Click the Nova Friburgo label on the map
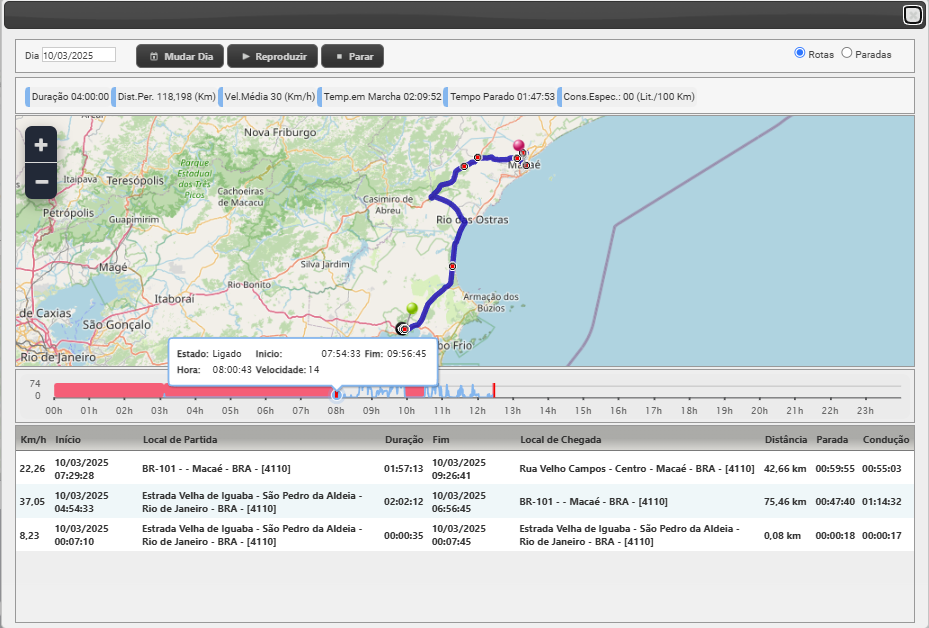Image resolution: width=929 pixels, height=628 pixels. pos(280,132)
